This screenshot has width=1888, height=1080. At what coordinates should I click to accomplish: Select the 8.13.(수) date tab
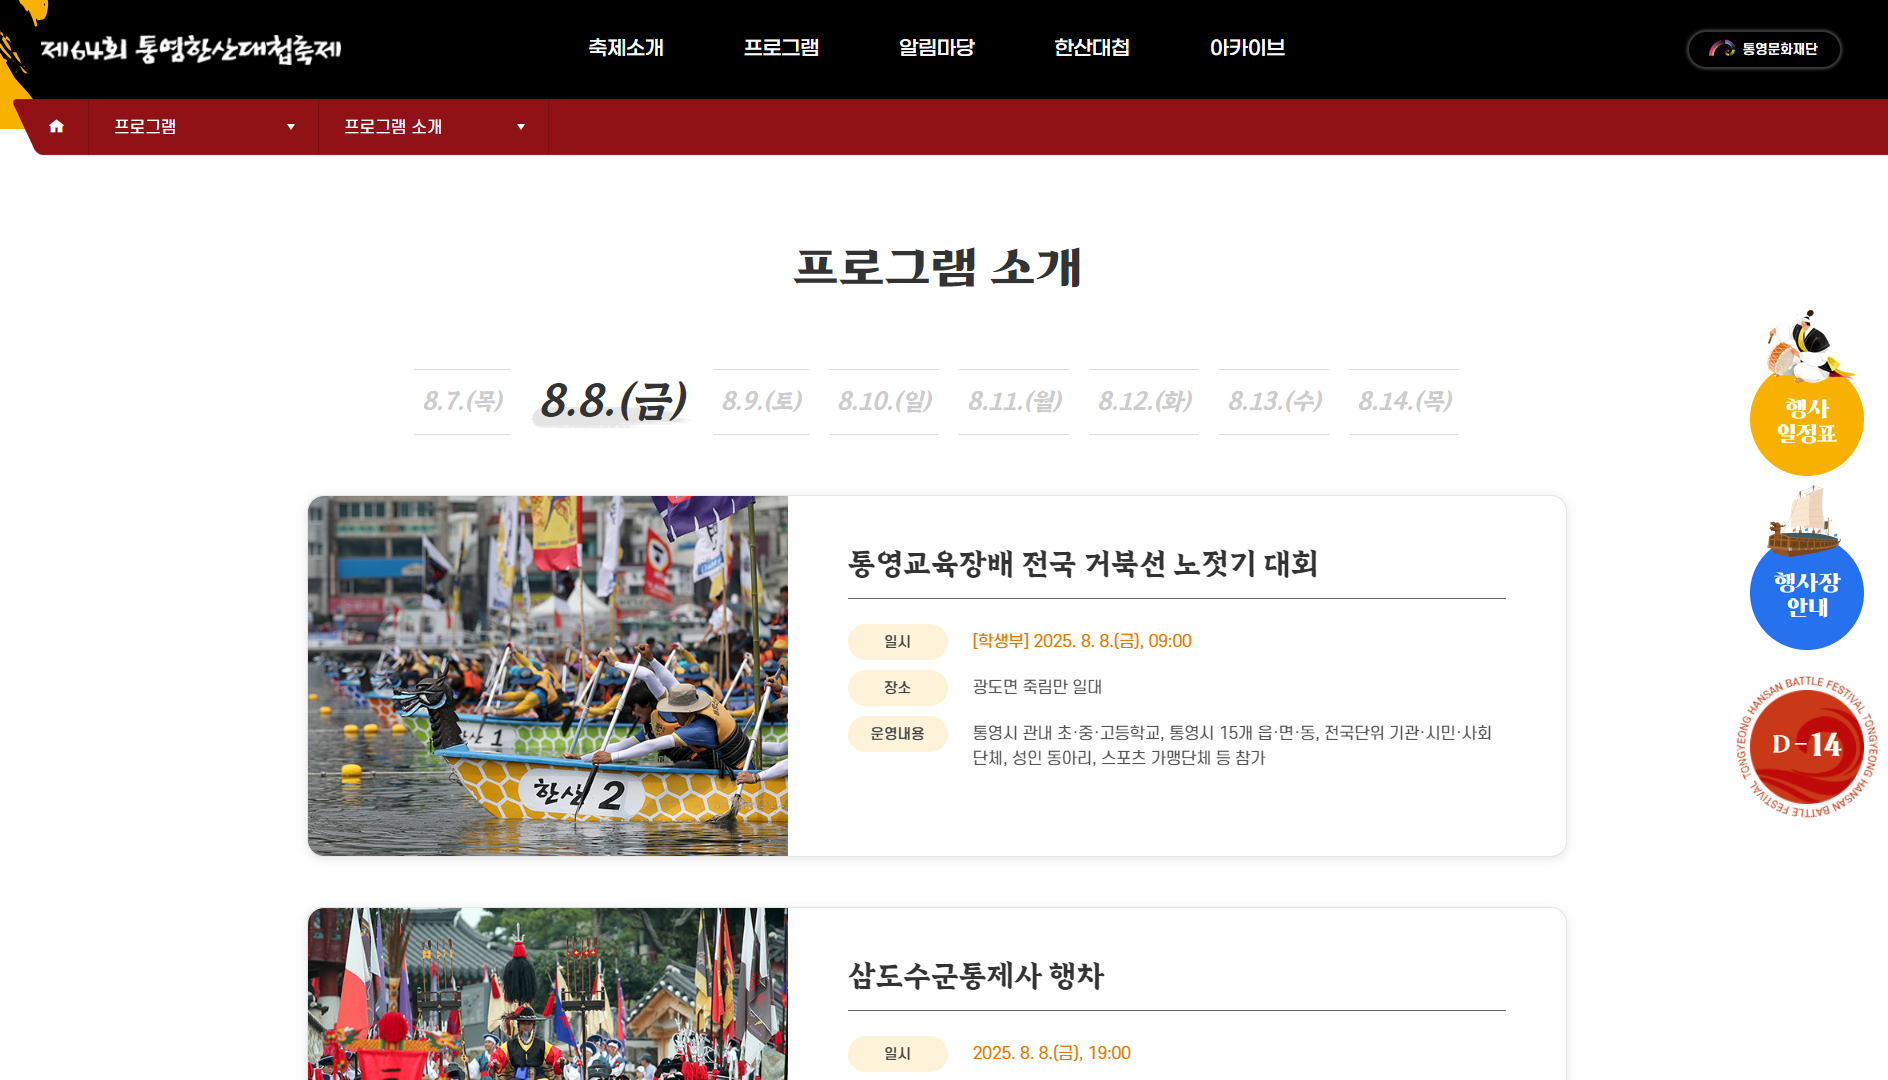pos(1274,401)
